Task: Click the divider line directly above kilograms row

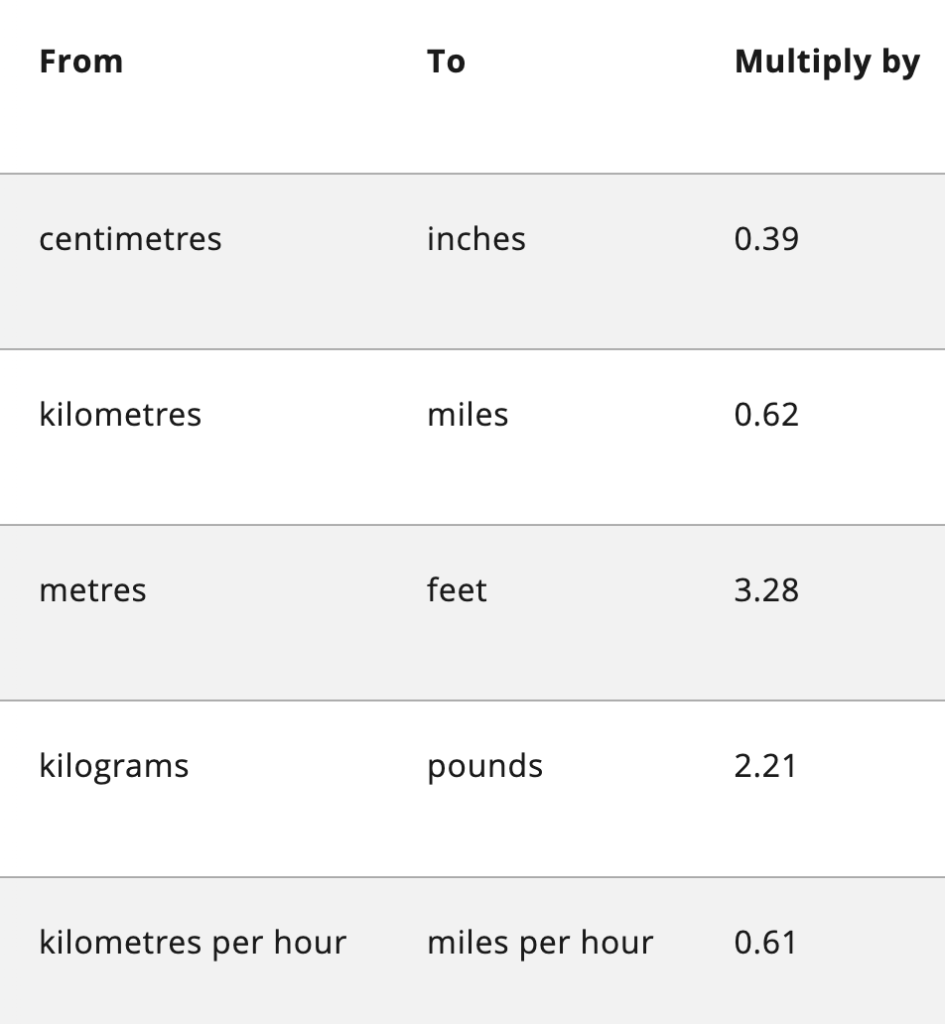Action: pos(472,701)
